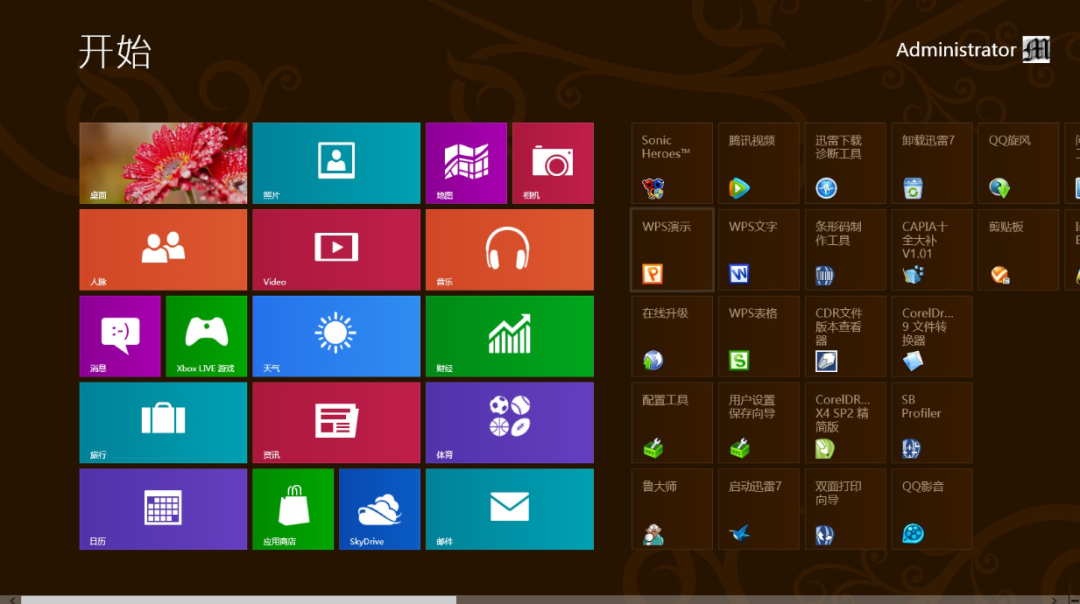Open CorelDraw 9 文件转换器 tile
This screenshot has width=1080, height=604.
[x=933, y=336]
